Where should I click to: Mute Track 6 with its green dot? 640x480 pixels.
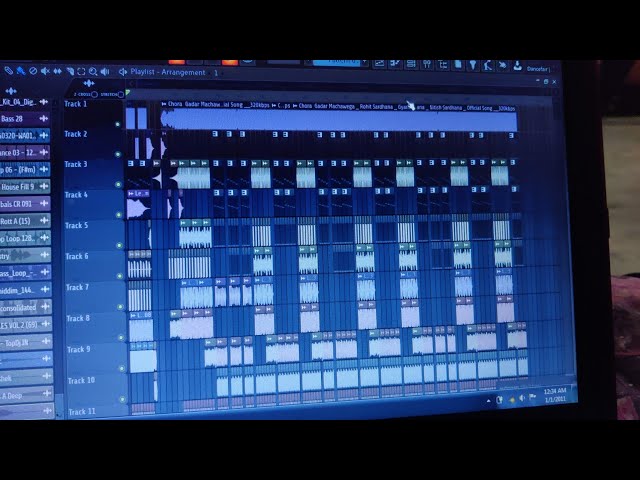coord(120,276)
